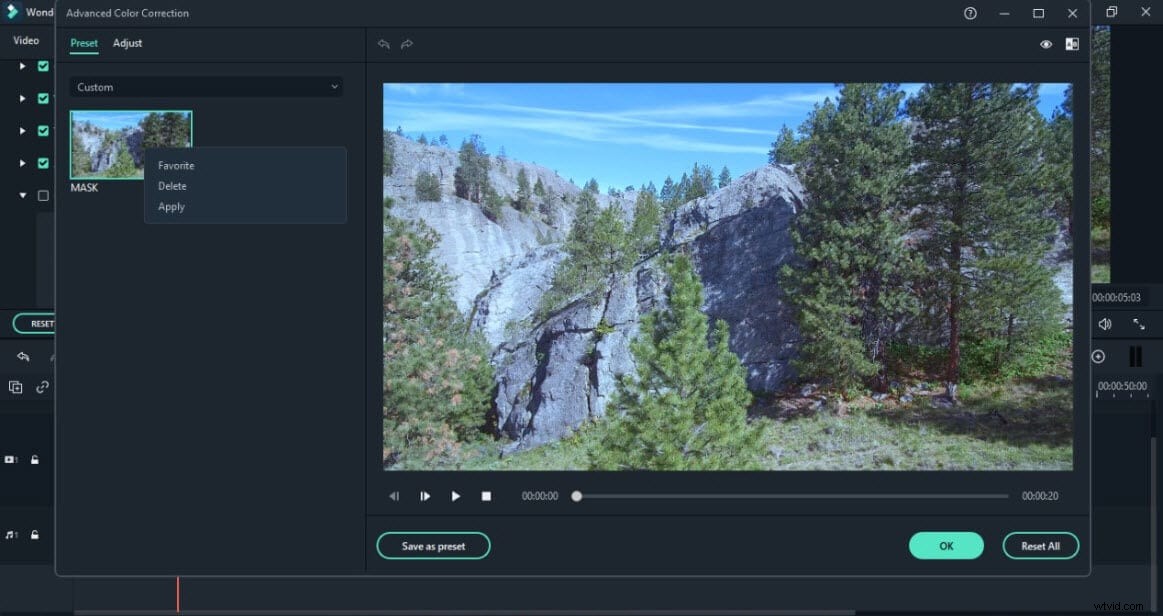Click the Save as preset button
This screenshot has width=1163, height=616.
(x=433, y=546)
